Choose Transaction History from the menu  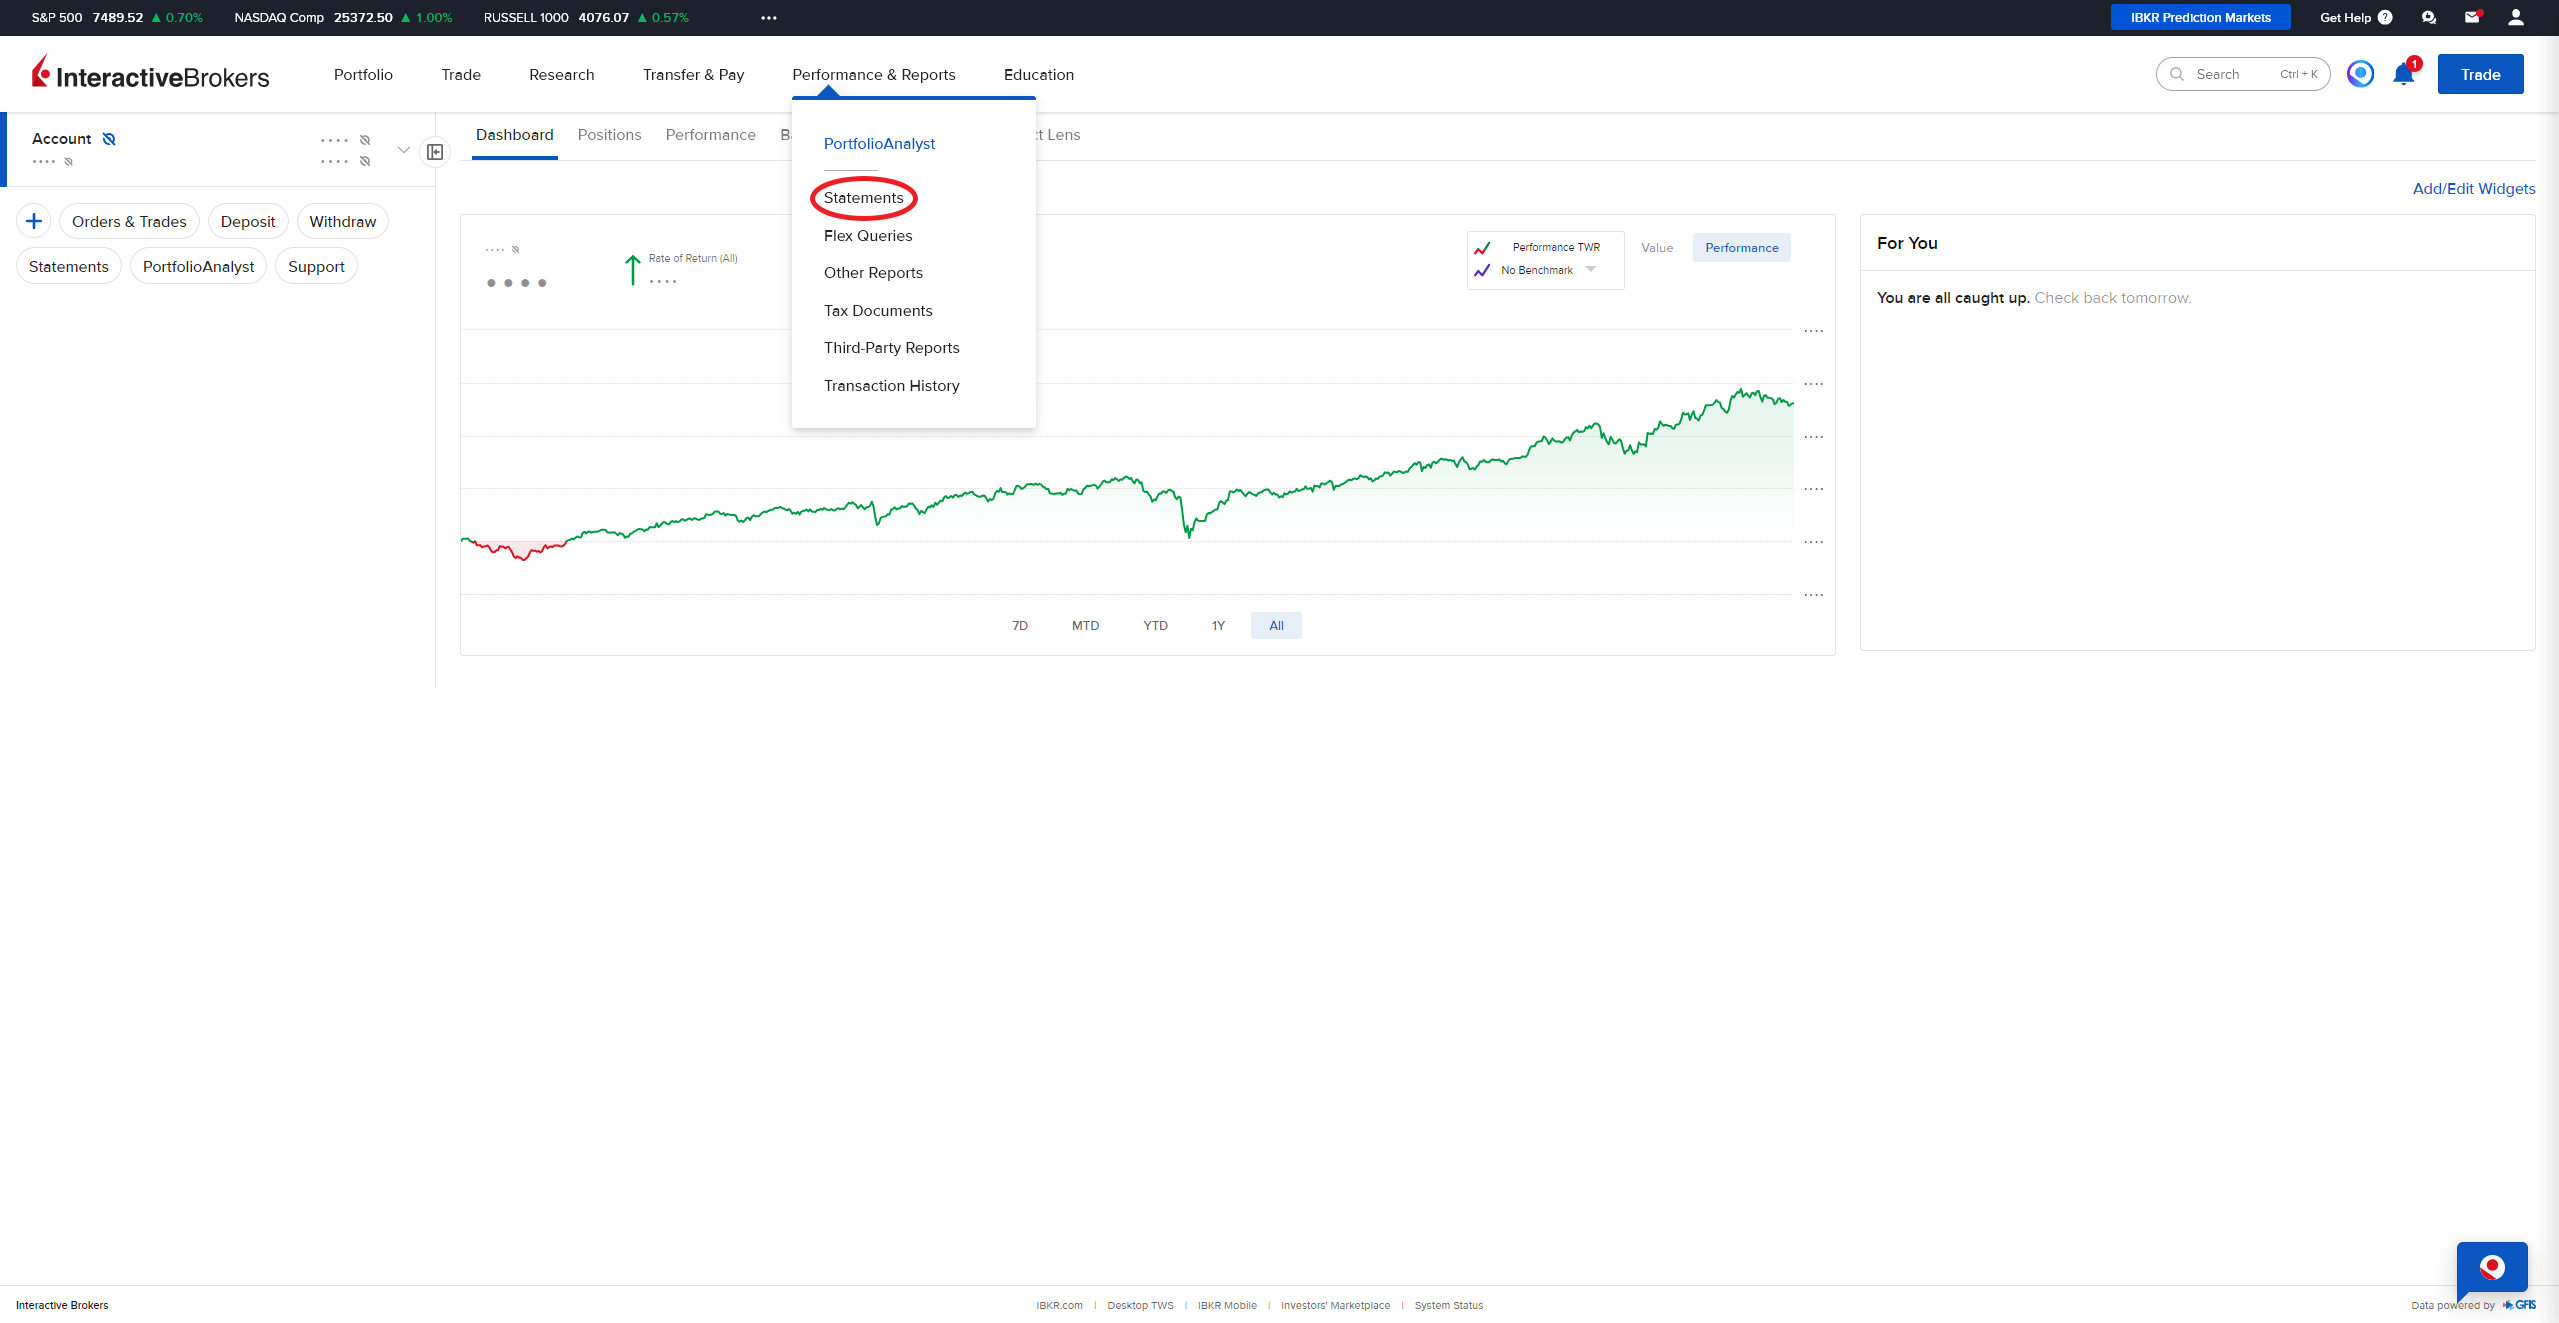click(891, 386)
